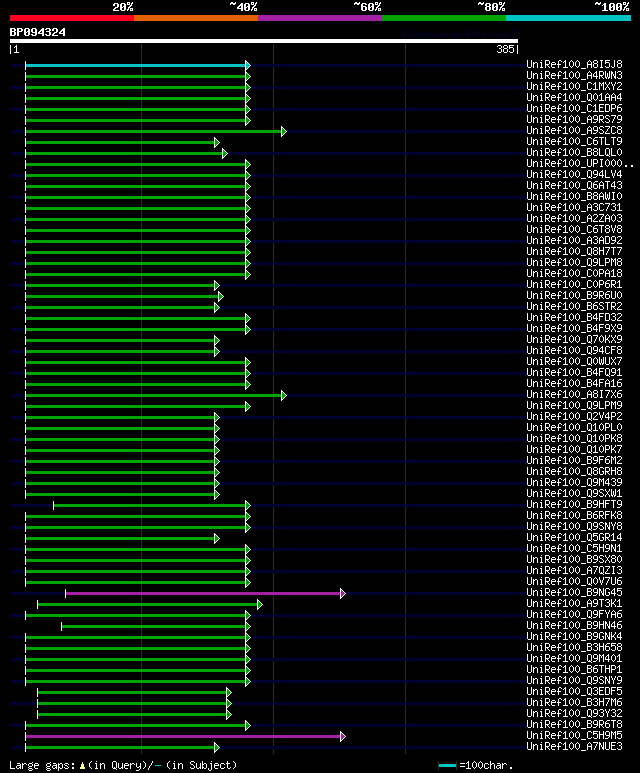Viewport: 640px width, 773px height.
Task: Click the UniRef100_C0P6R1 text
Action: (x=574, y=284)
